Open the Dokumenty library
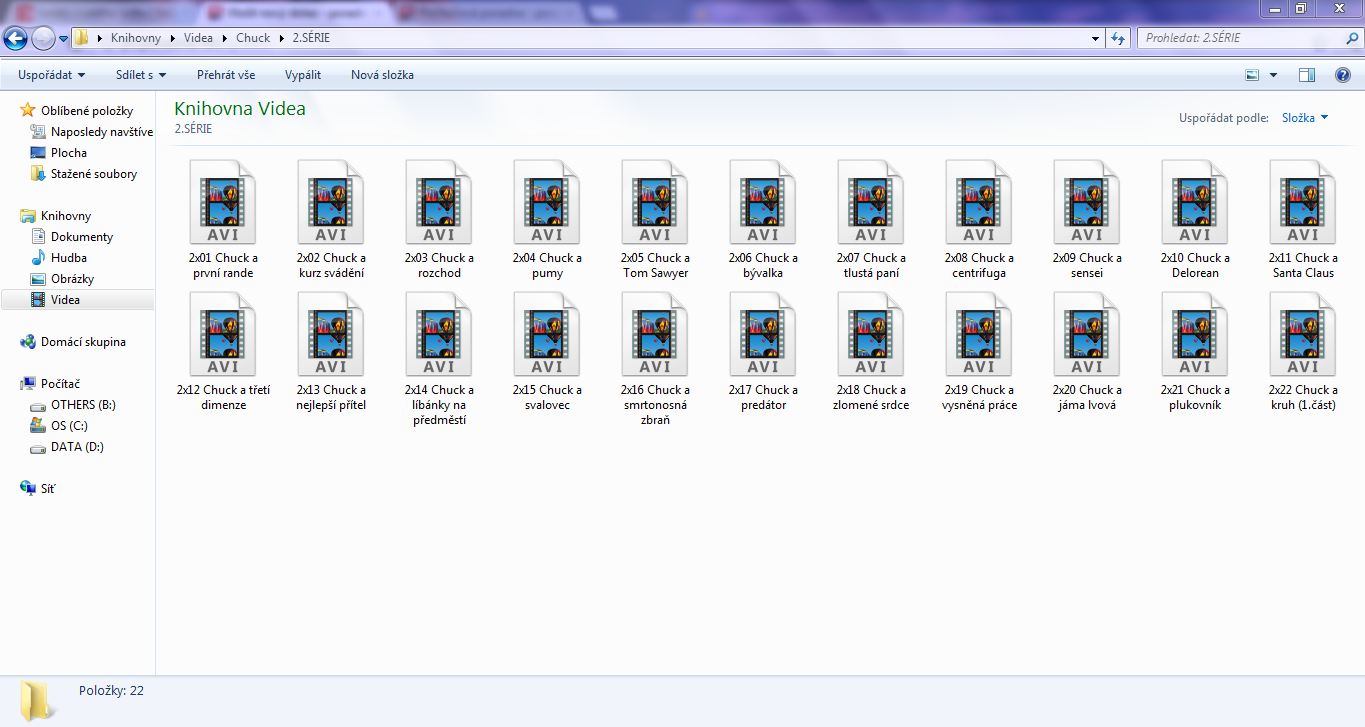Image resolution: width=1365 pixels, height=727 pixels. (72, 237)
